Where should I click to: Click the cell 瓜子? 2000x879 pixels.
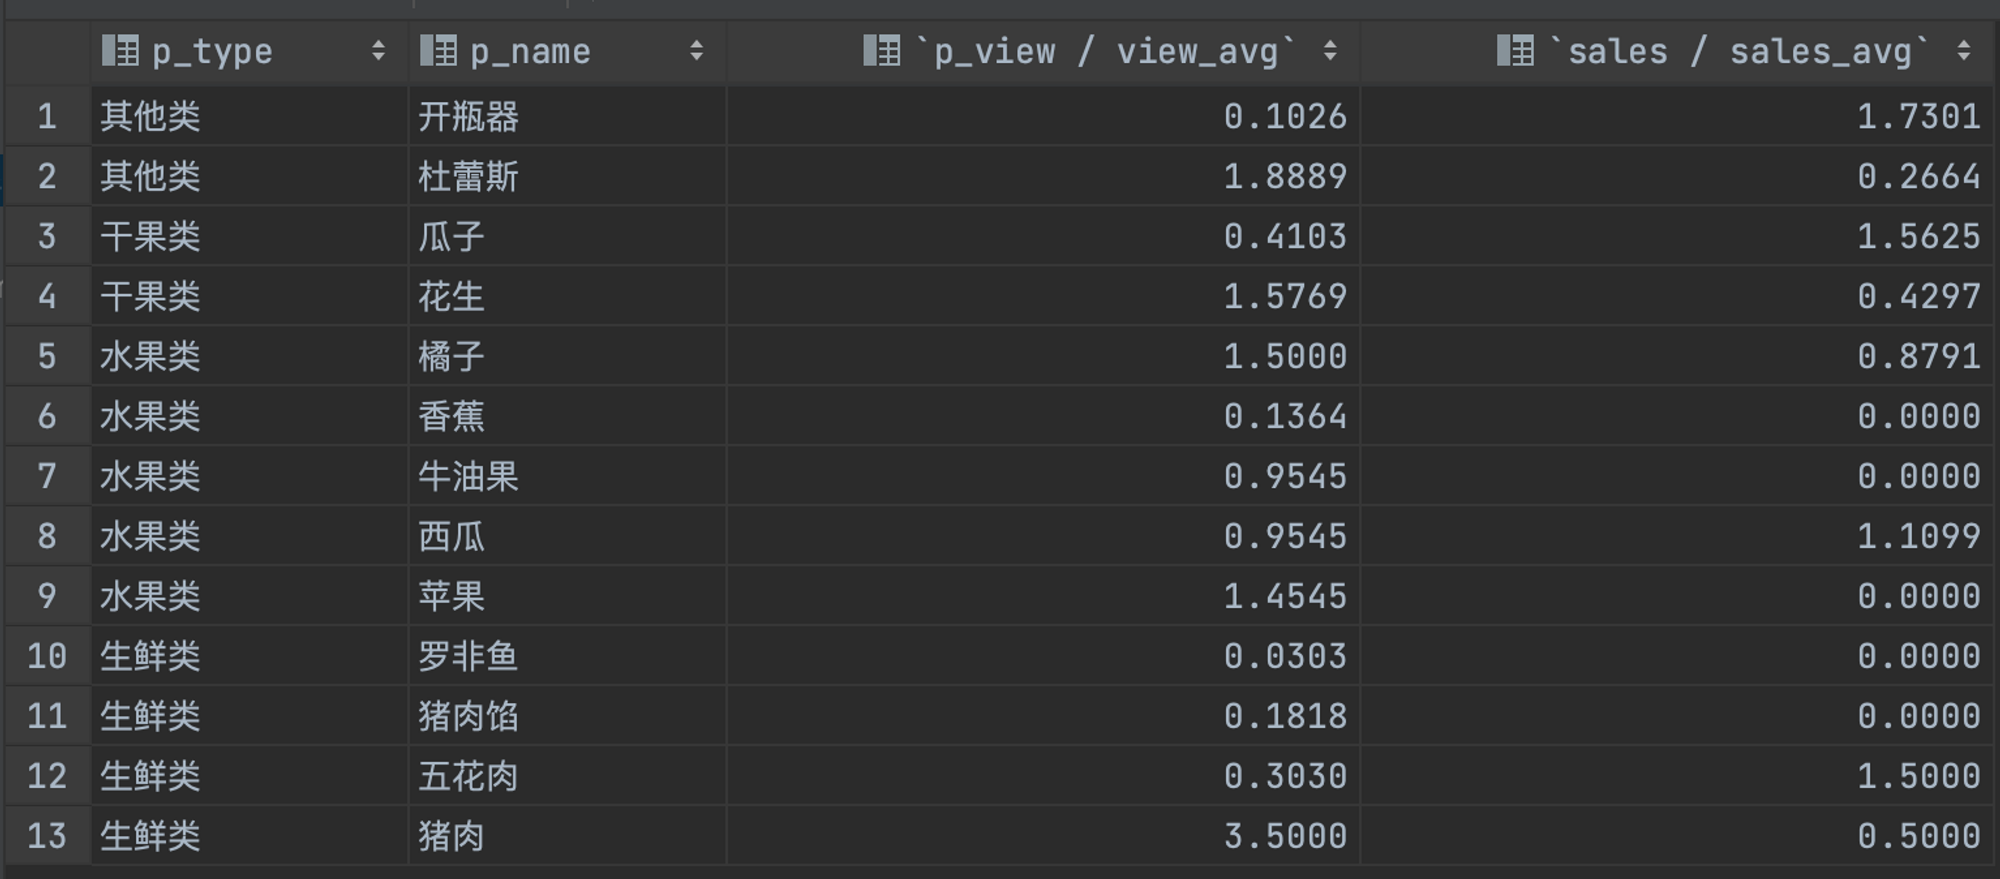(x=567, y=237)
